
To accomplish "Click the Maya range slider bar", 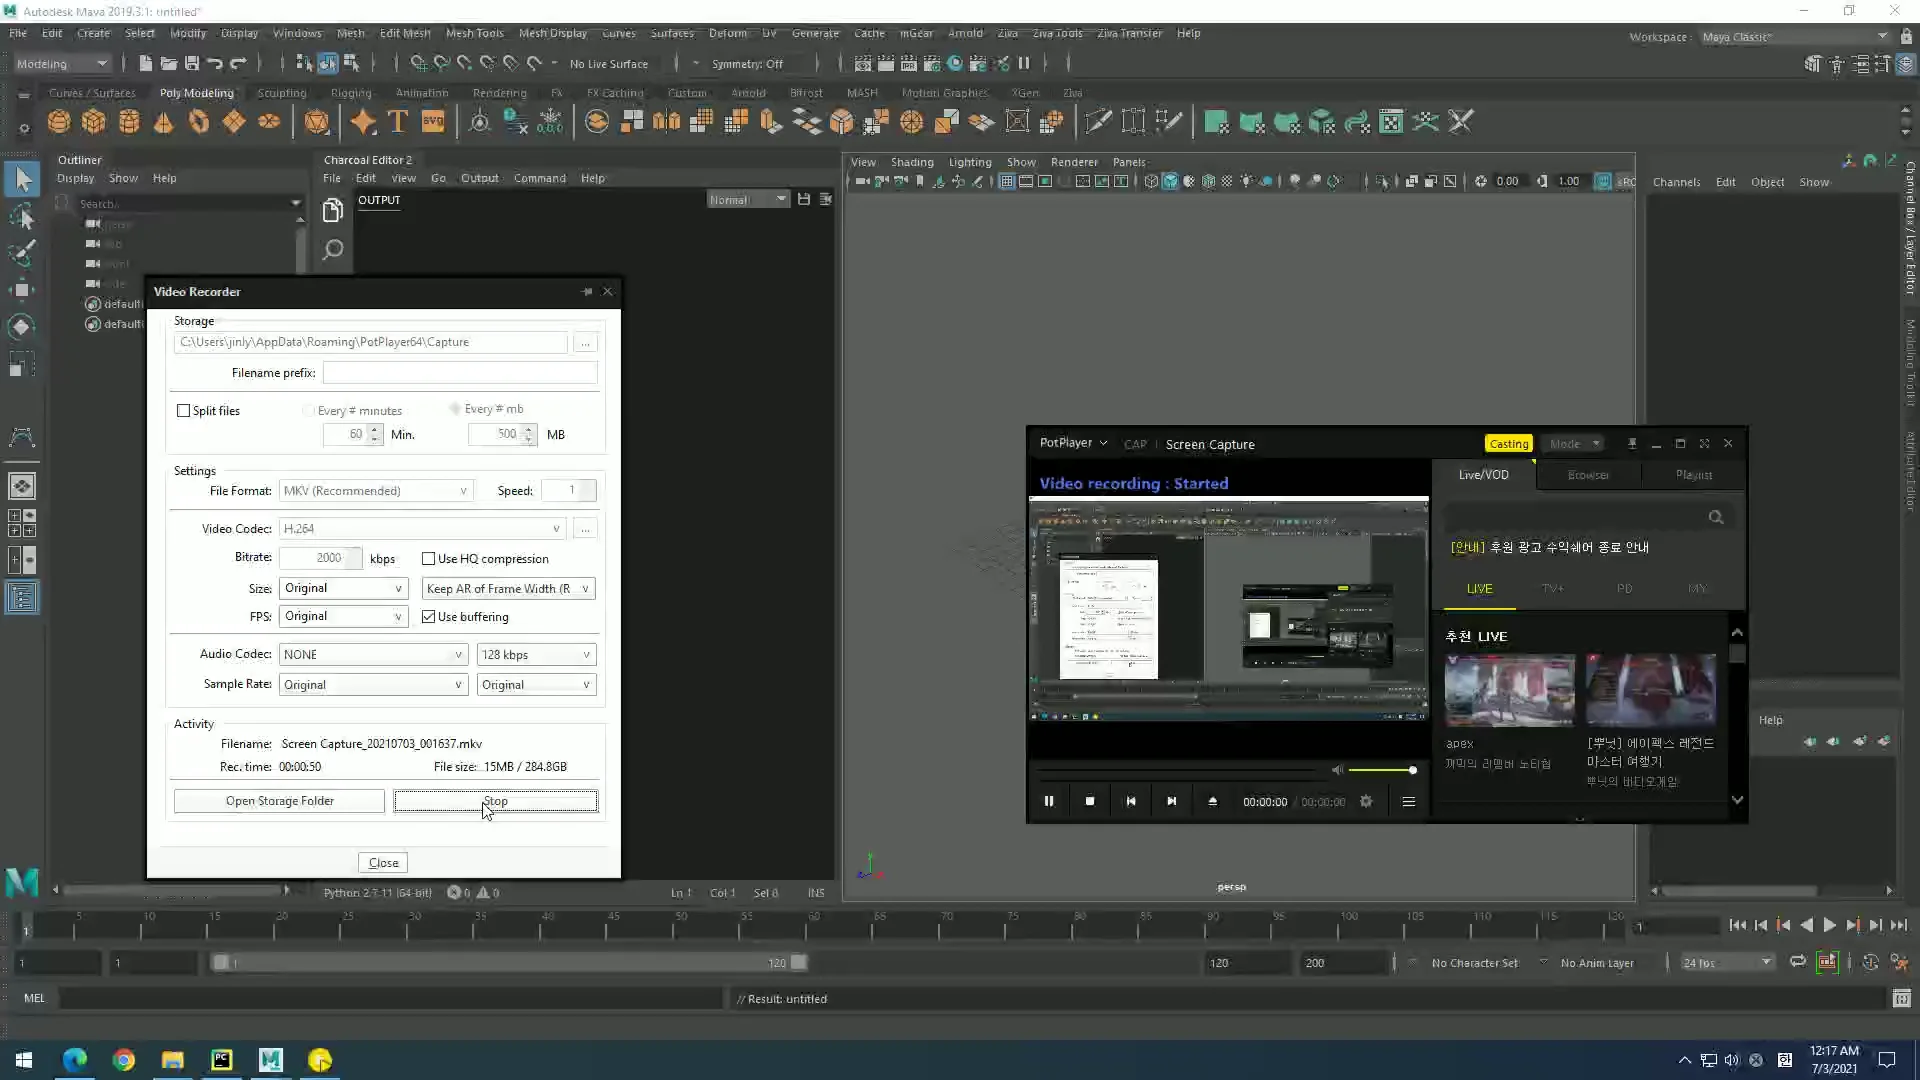I will tap(510, 962).
